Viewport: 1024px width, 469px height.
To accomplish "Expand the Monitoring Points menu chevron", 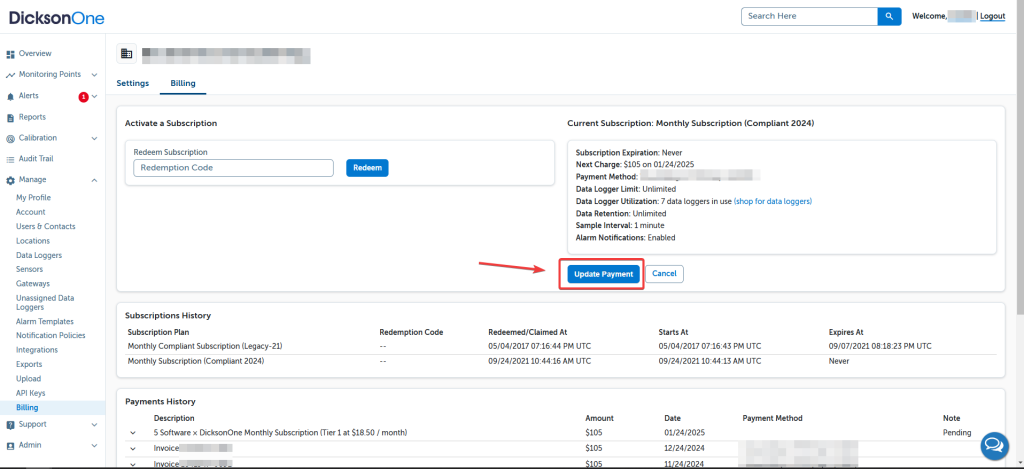I will [94, 75].
